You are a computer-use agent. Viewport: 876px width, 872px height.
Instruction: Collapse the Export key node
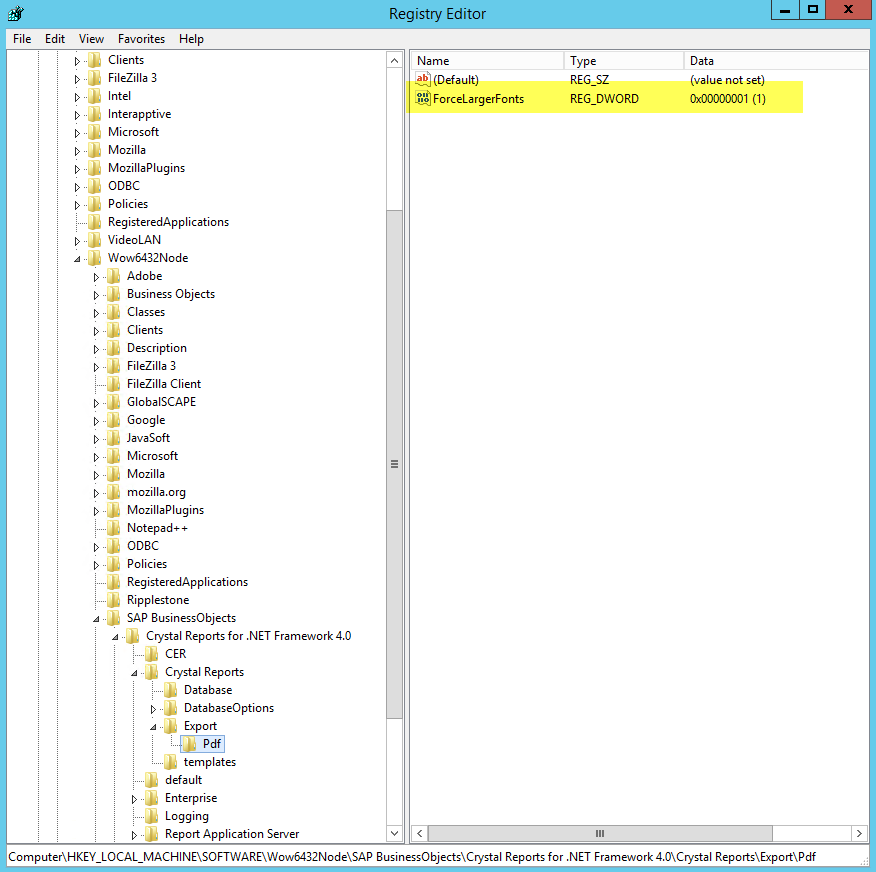[x=153, y=727]
